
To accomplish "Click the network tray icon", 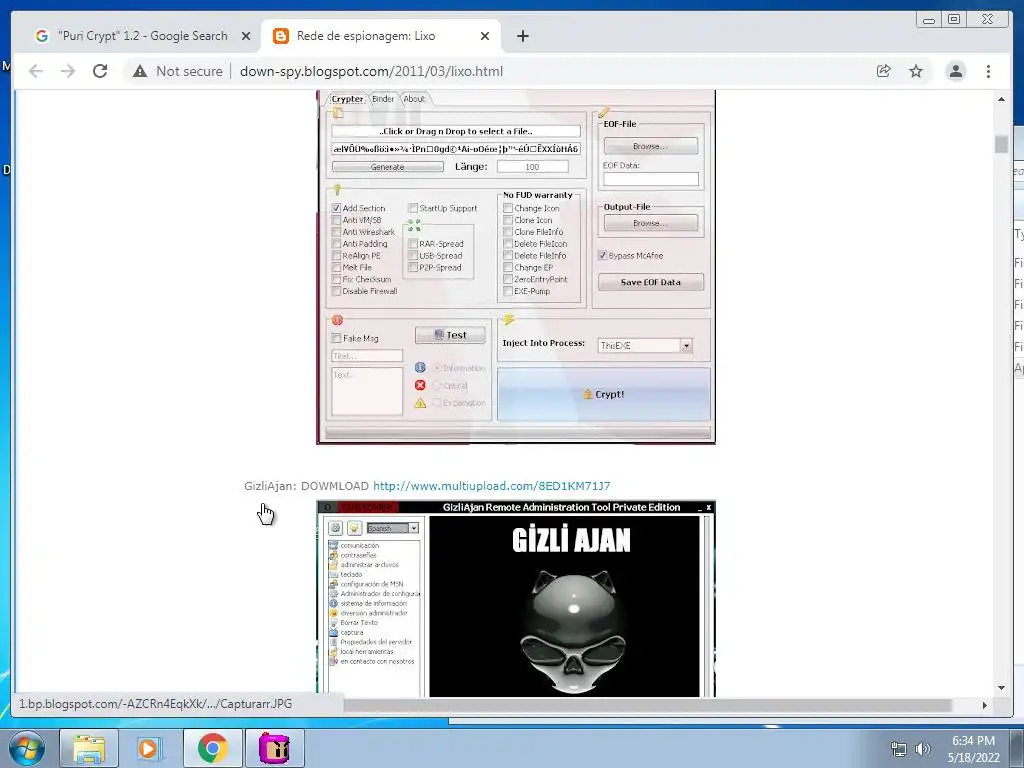I will pos(899,749).
